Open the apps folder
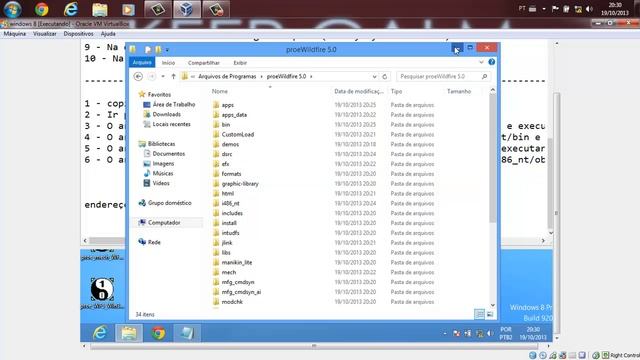This screenshot has width=640, height=360. coord(228,105)
